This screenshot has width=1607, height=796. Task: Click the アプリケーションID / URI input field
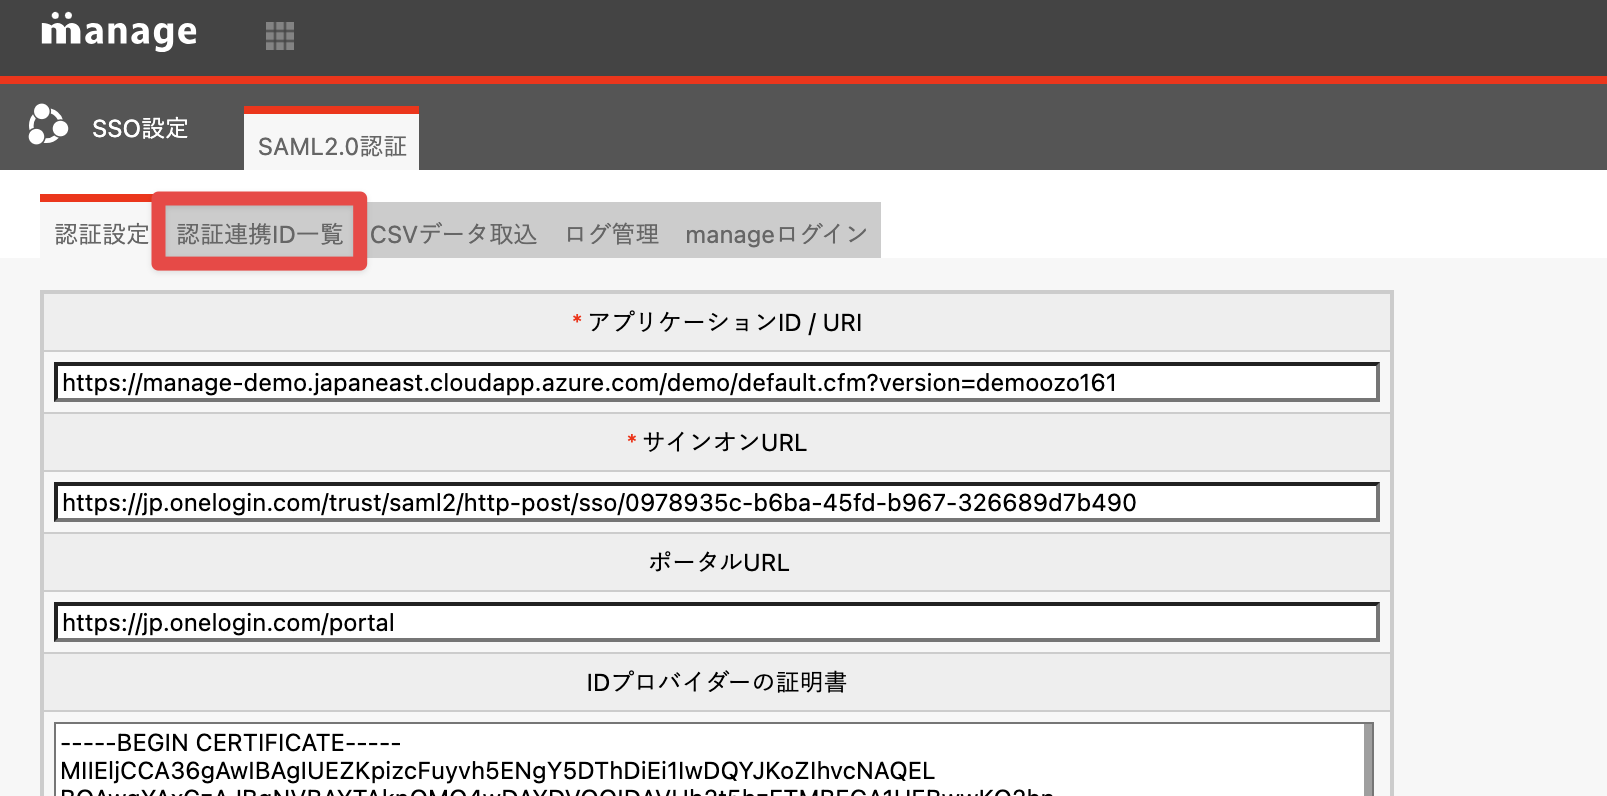[x=717, y=382]
